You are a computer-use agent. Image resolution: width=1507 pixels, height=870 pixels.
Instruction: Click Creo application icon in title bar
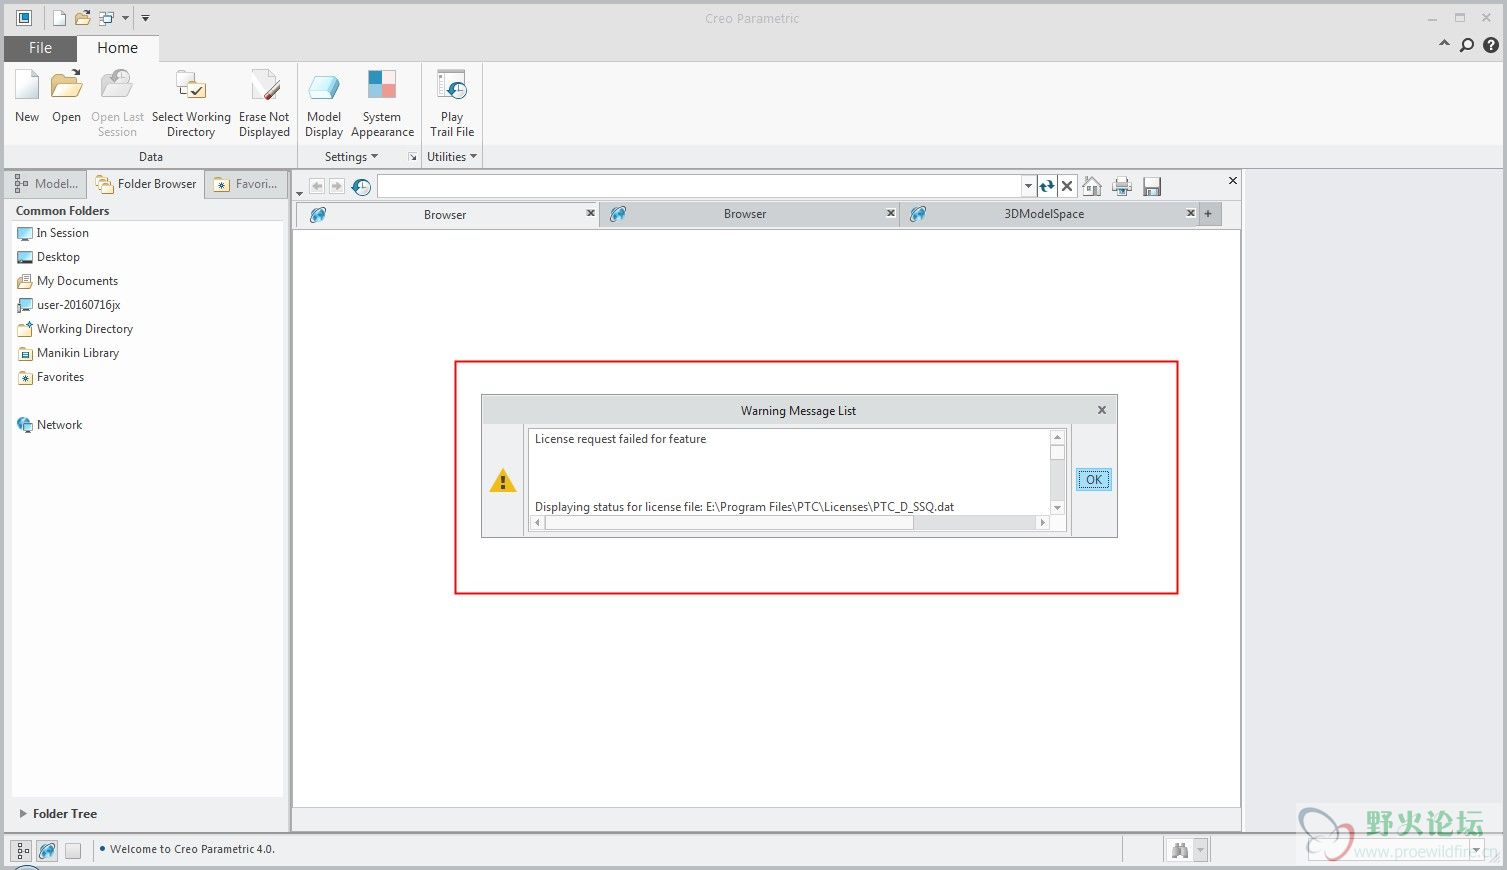[x=24, y=18]
